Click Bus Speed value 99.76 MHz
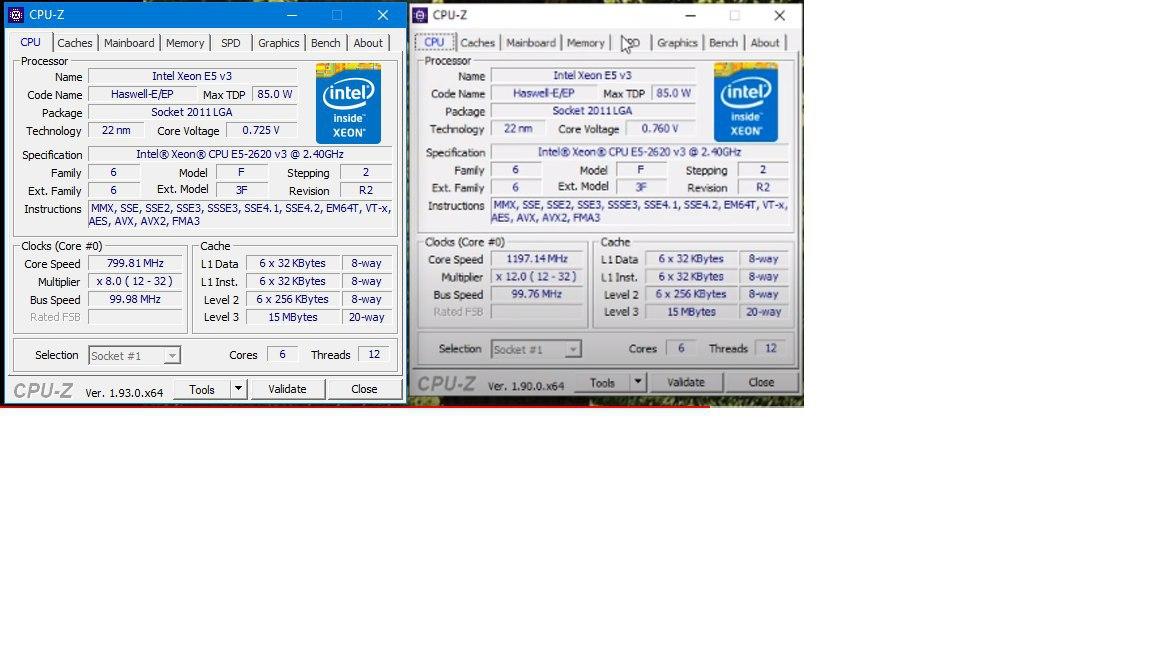The image size is (1152, 648). 537,294
